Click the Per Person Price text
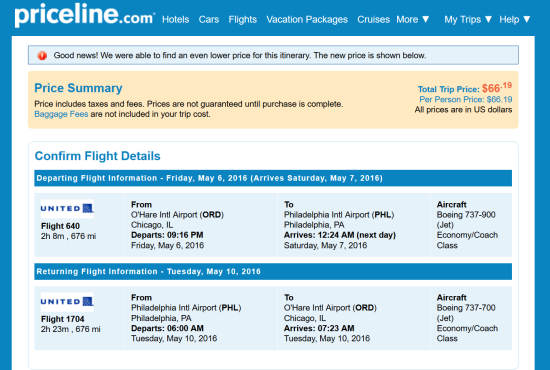This screenshot has width=550, height=370. [465, 100]
